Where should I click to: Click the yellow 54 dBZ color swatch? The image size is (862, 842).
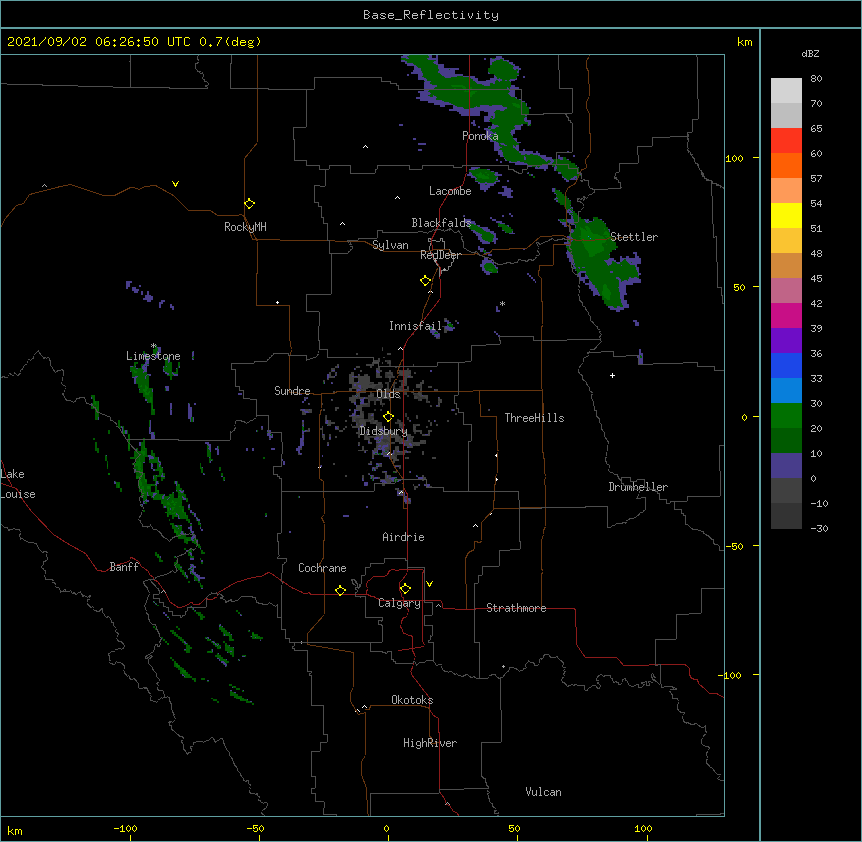pos(786,215)
